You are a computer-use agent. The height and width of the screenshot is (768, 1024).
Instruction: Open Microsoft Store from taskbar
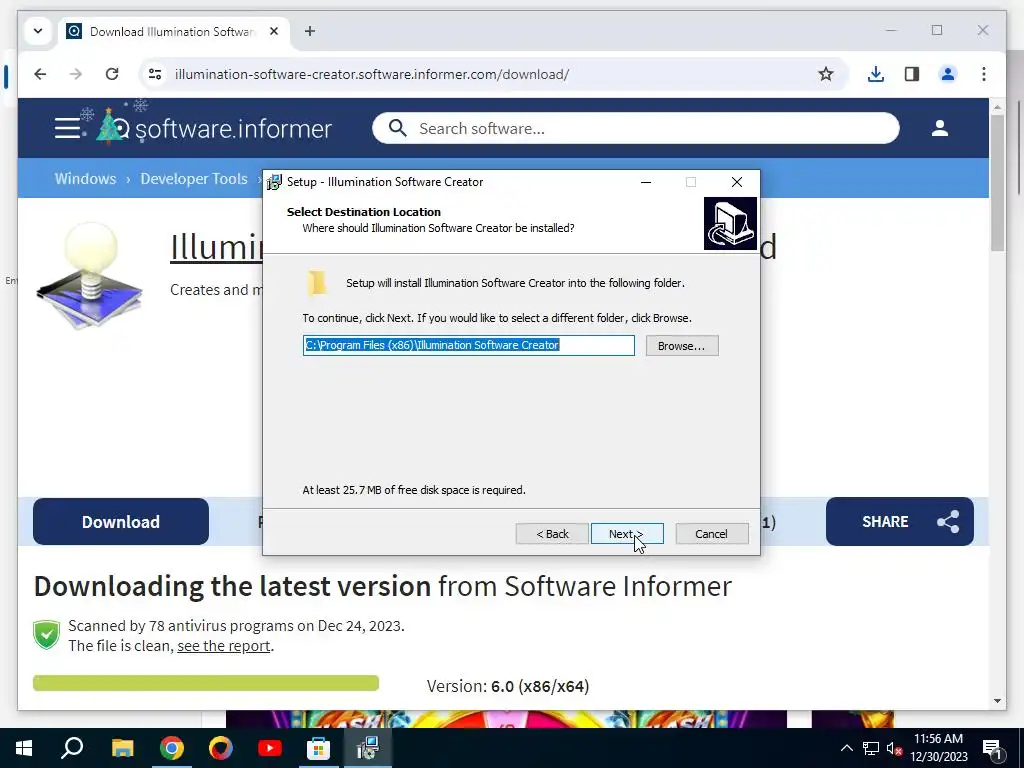point(318,748)
